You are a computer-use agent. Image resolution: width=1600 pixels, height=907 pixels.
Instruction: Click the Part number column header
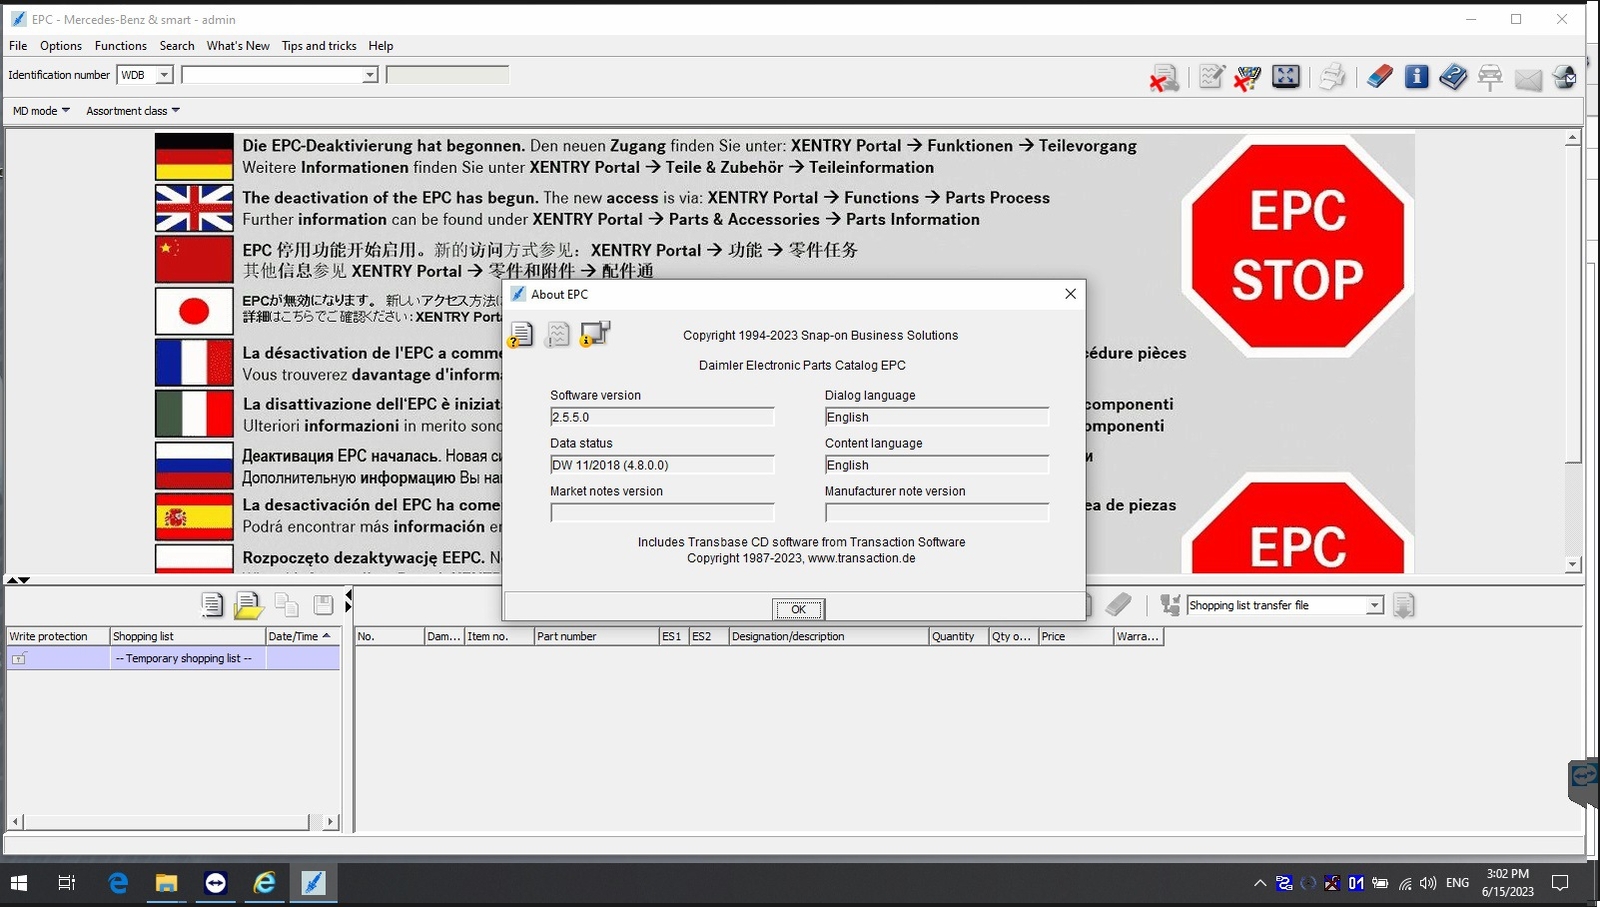(x=596, y=636)
